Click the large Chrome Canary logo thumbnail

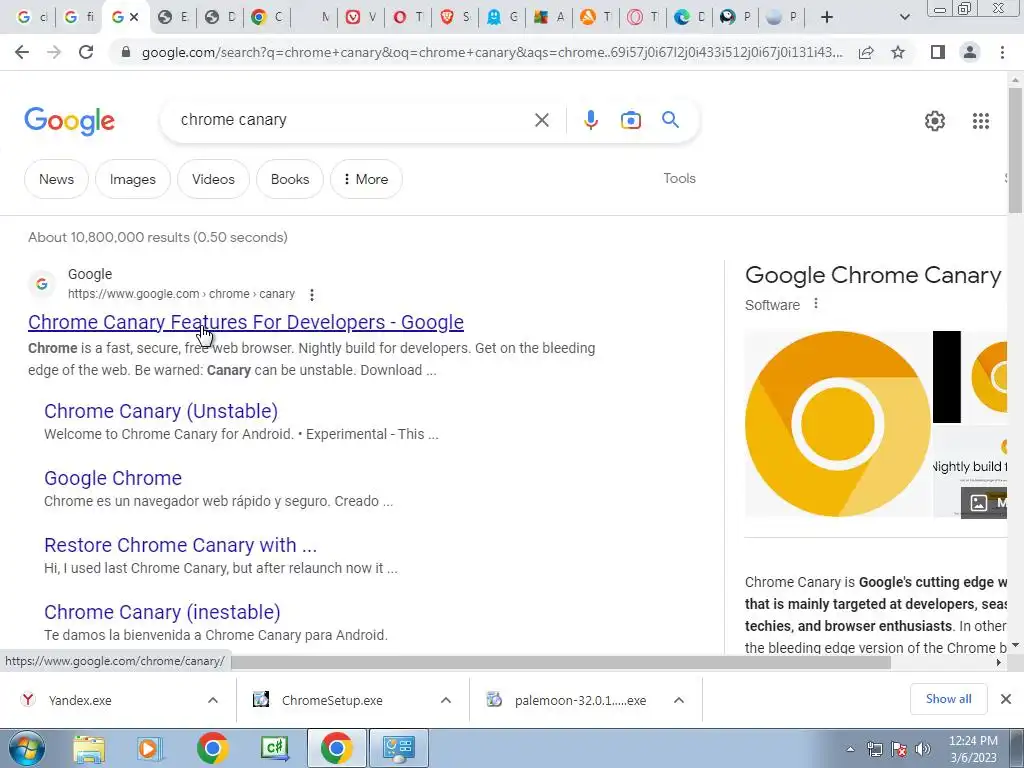[x=837, y=424]
